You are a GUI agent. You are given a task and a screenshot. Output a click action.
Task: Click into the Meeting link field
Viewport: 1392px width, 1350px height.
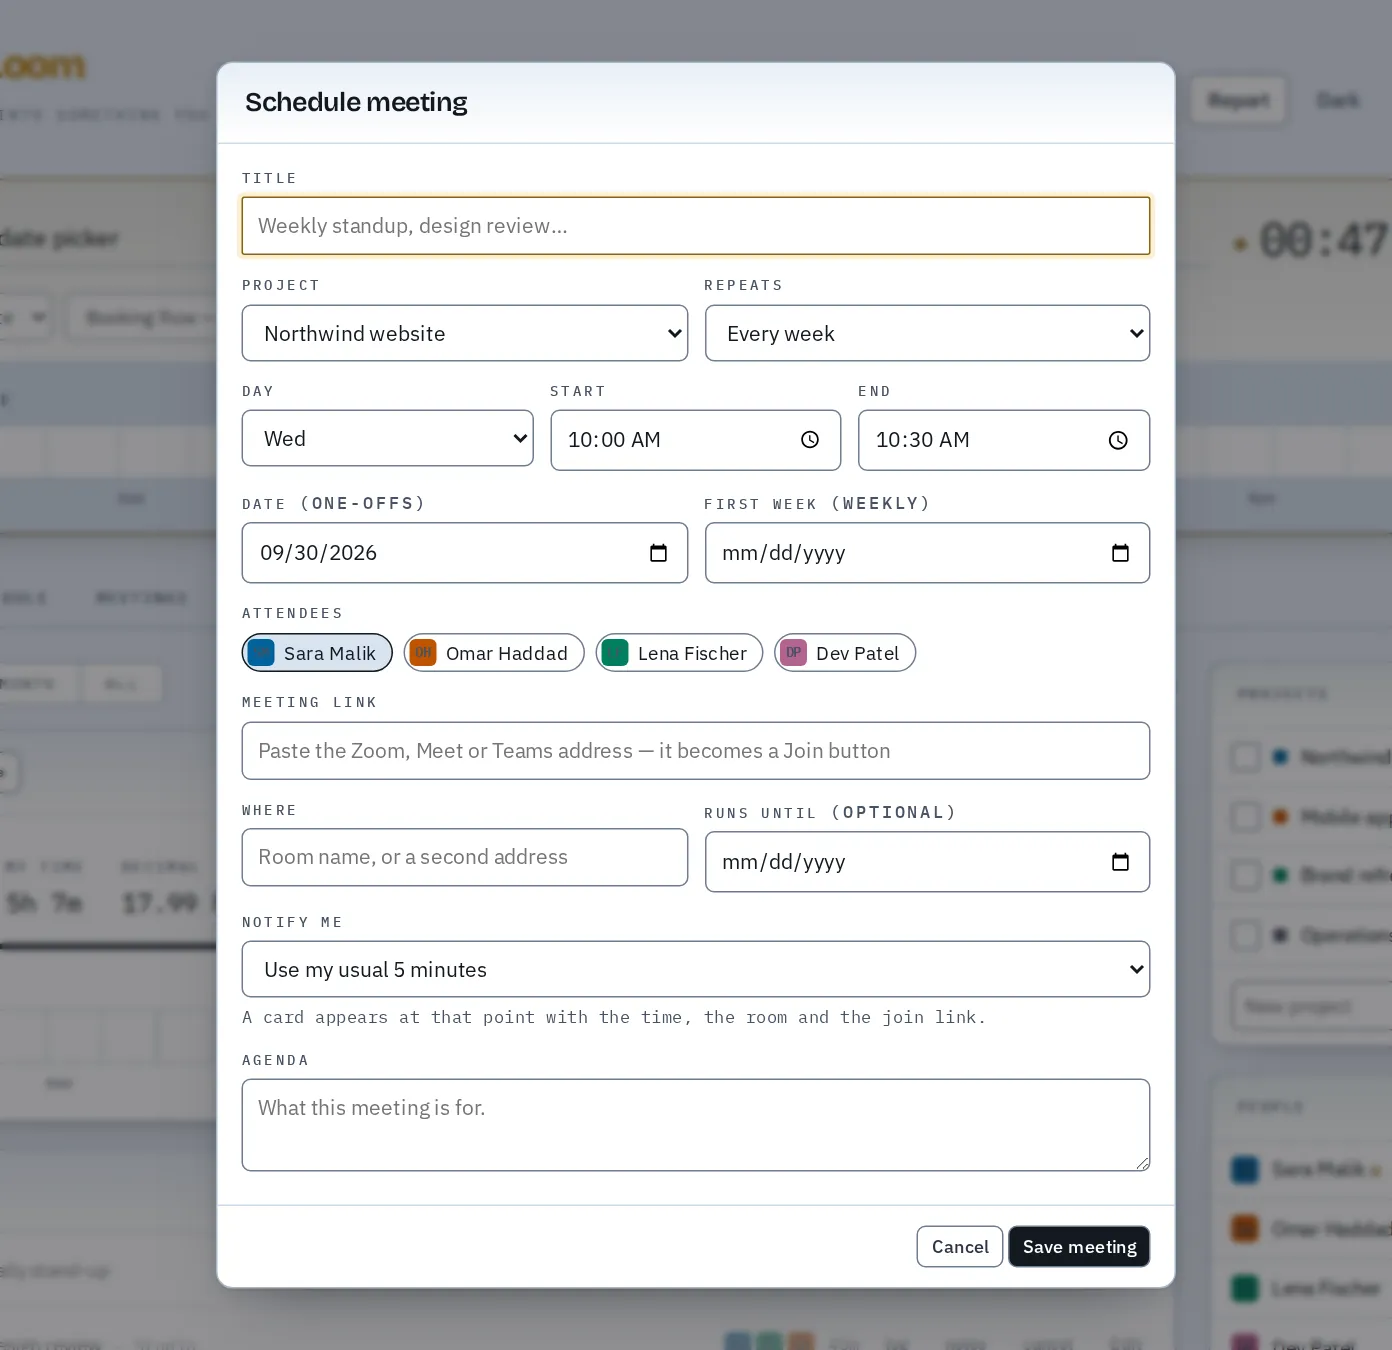click(x=696, y=751)
